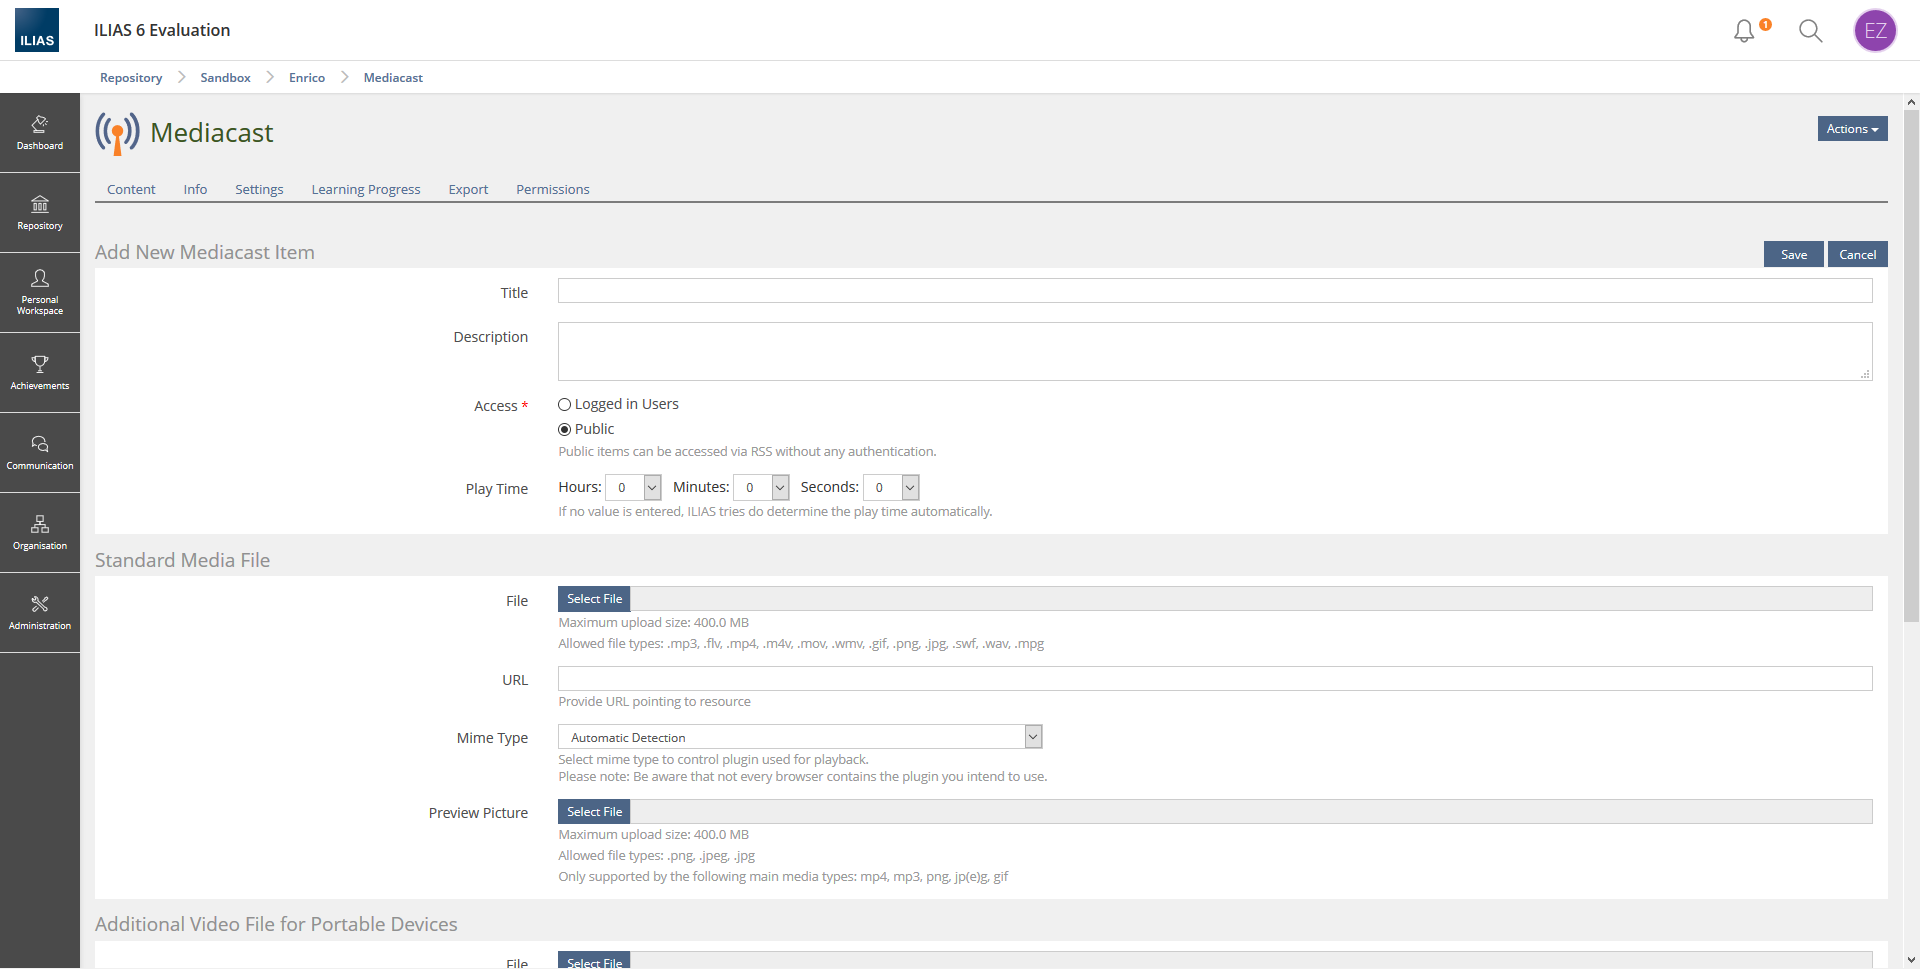
Task: Expand the Hours play time dropdown
Action: [x=633, y=488]
